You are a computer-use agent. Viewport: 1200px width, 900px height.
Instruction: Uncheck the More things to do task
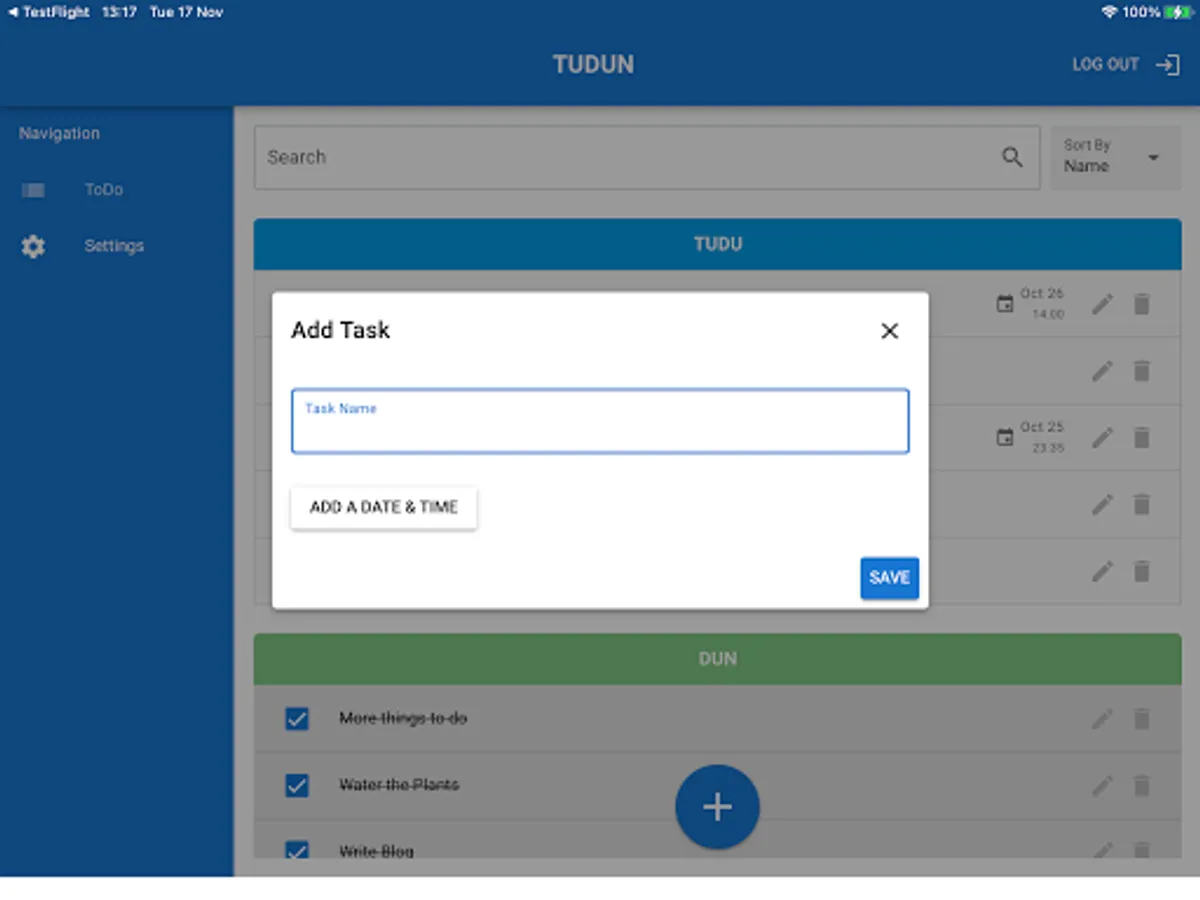coord(297,719)
